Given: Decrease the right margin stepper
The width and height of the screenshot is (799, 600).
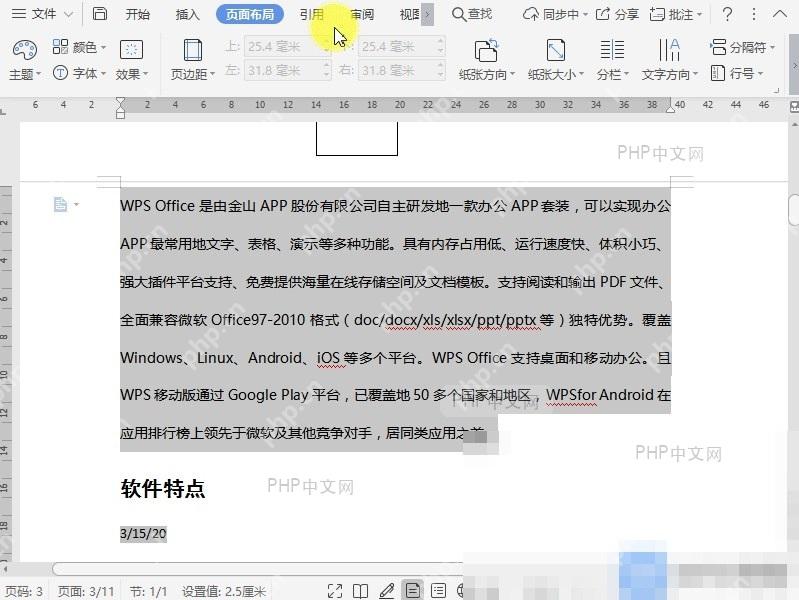Looking at the screenshot, I should pos(440,75).
